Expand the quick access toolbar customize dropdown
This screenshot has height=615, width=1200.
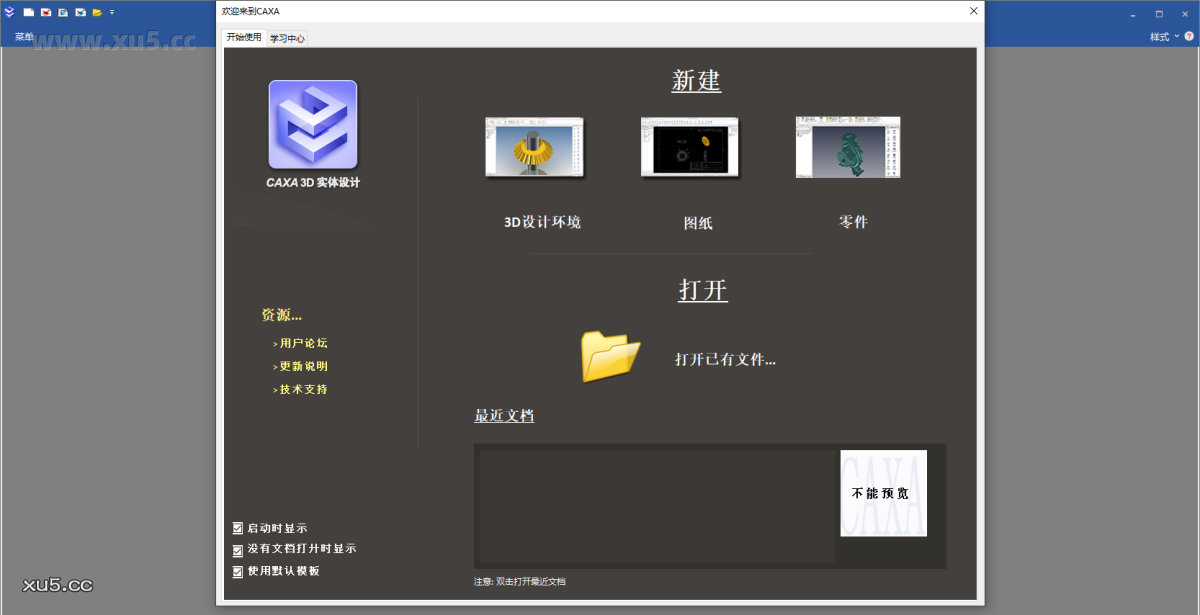click(x=112, y=12)
